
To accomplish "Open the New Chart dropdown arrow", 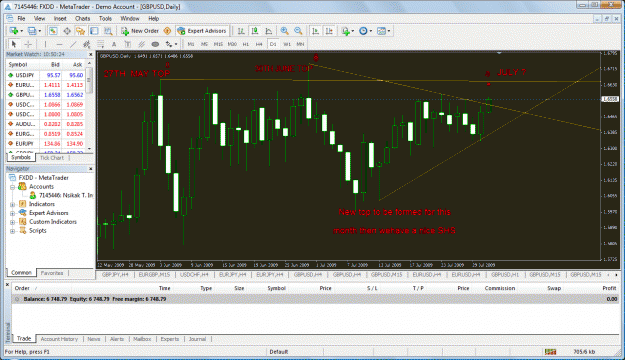I will (21, 31).
